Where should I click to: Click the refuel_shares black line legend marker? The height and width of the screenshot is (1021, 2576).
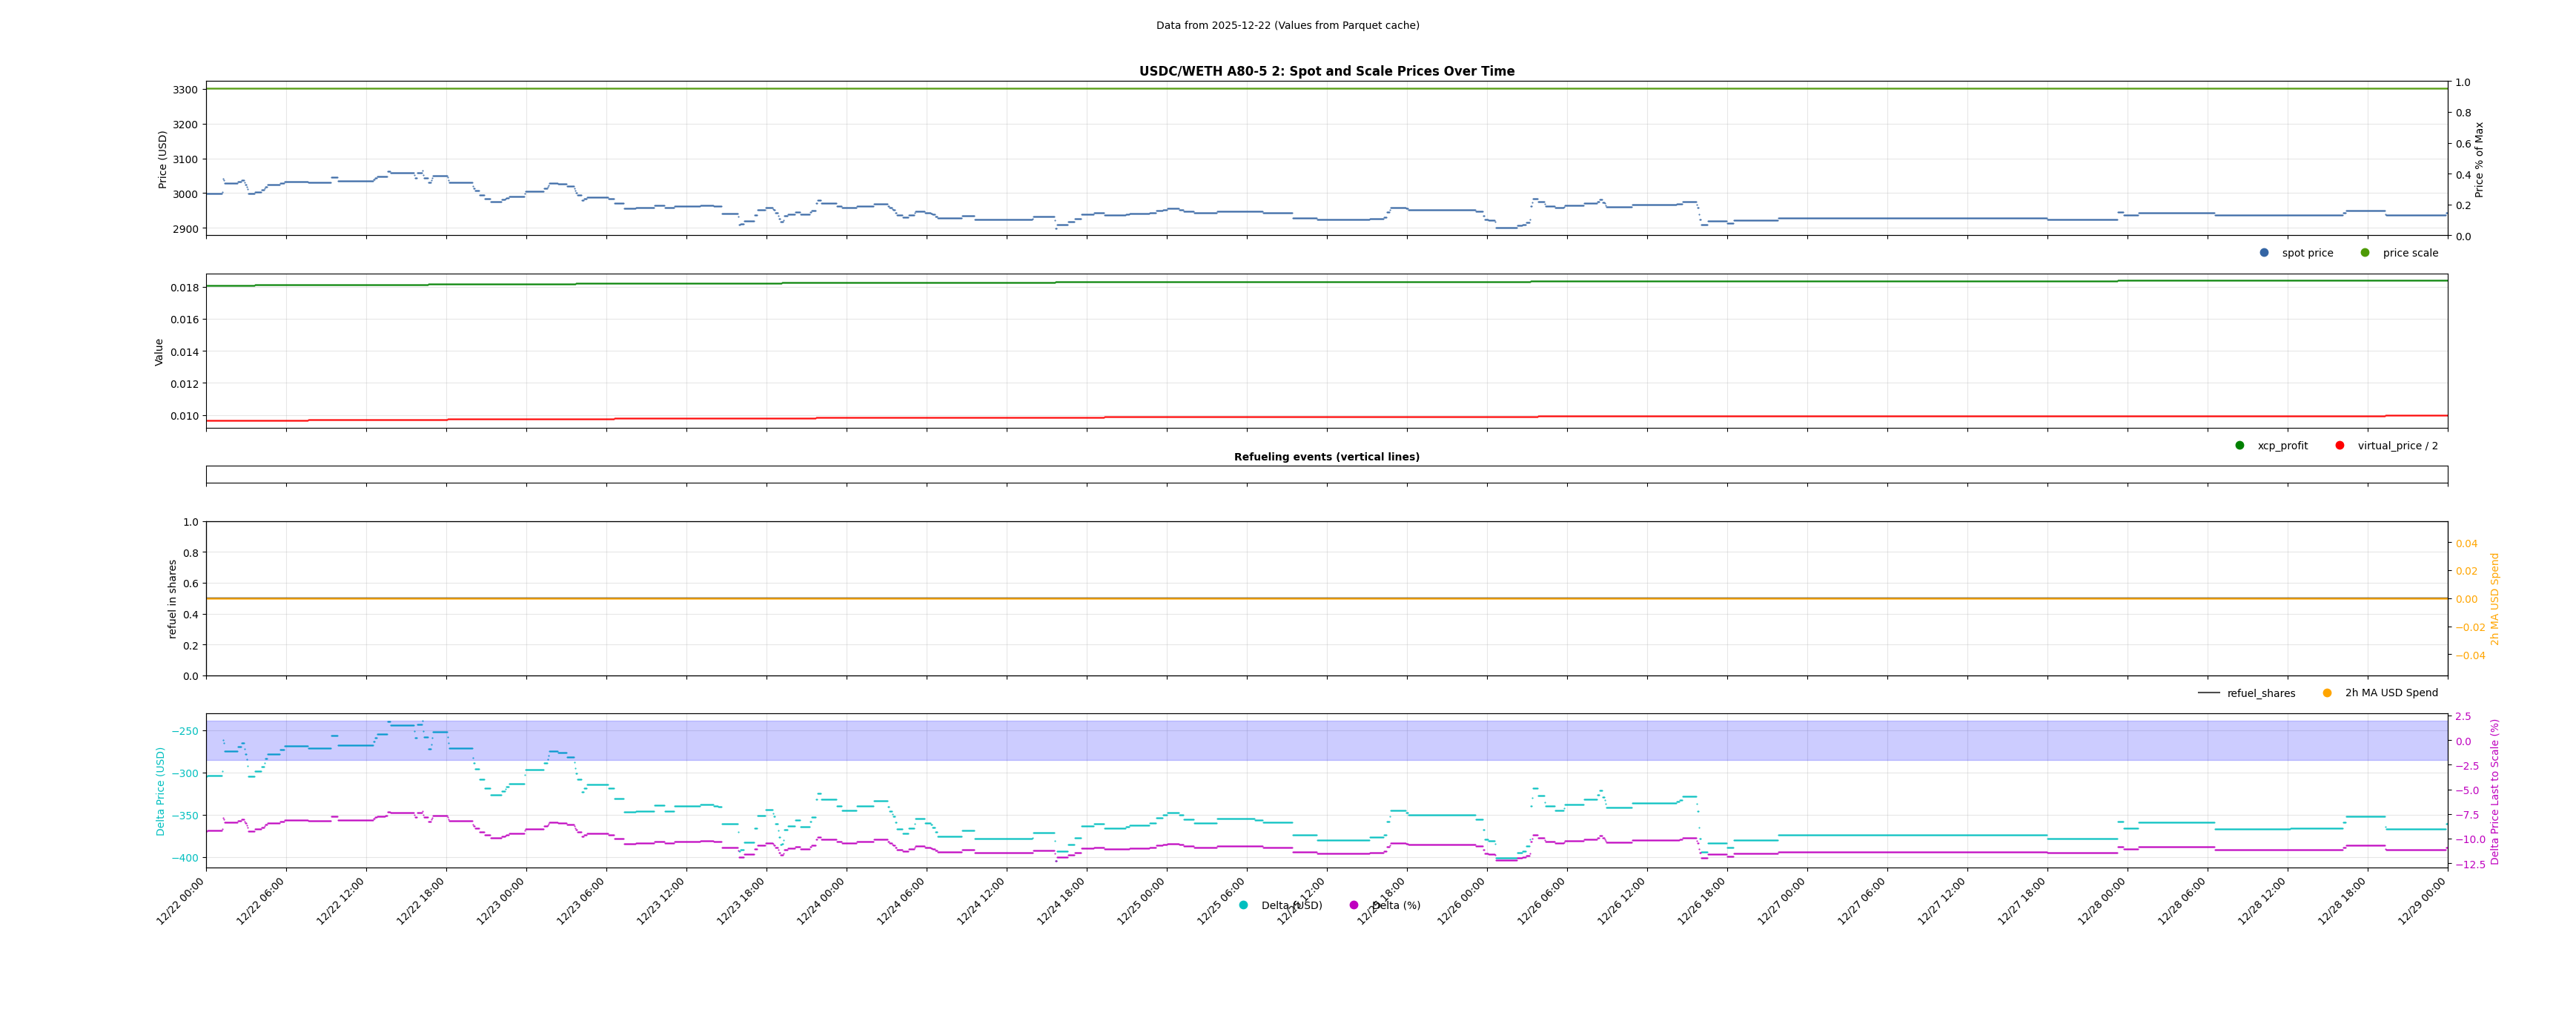click(x=2209, y=693)
